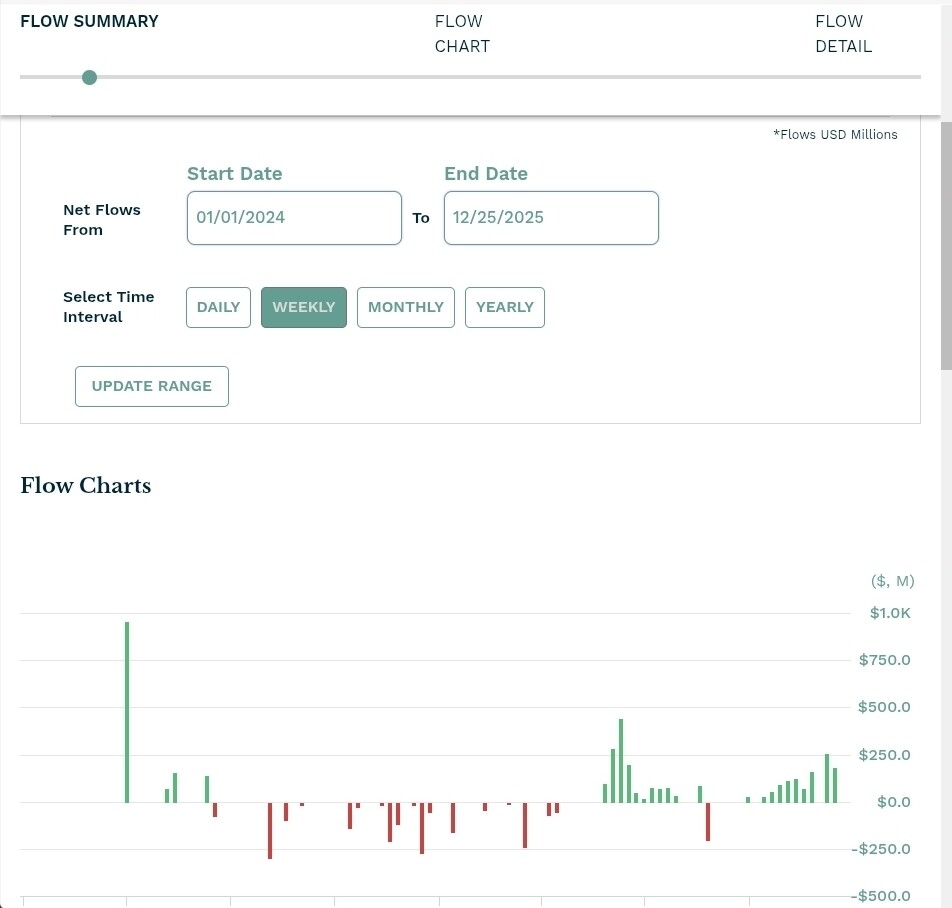Click the tab slider track below Flow Chart
Image resolution: width=952 pixels, height=908 pixels.
point(461,77)
